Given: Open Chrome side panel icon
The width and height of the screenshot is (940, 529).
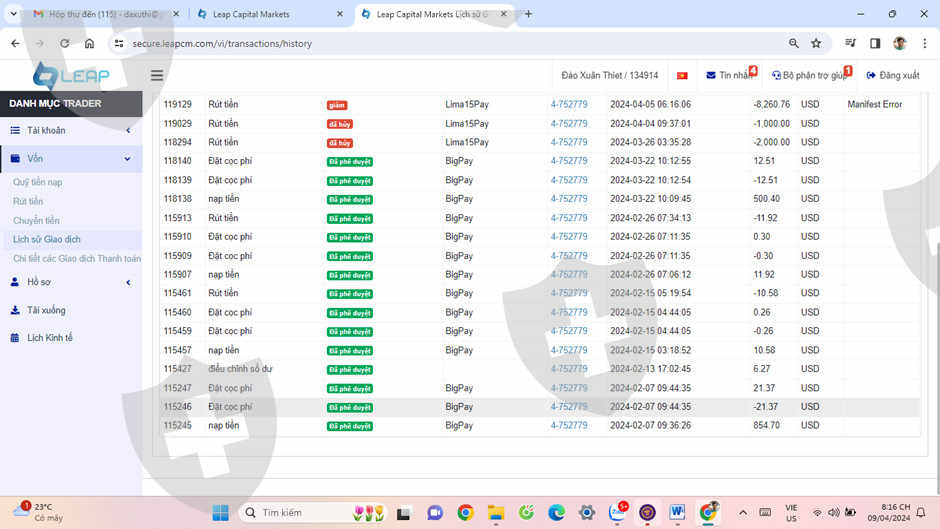Looking at the screenshot, I should [875, 44].
